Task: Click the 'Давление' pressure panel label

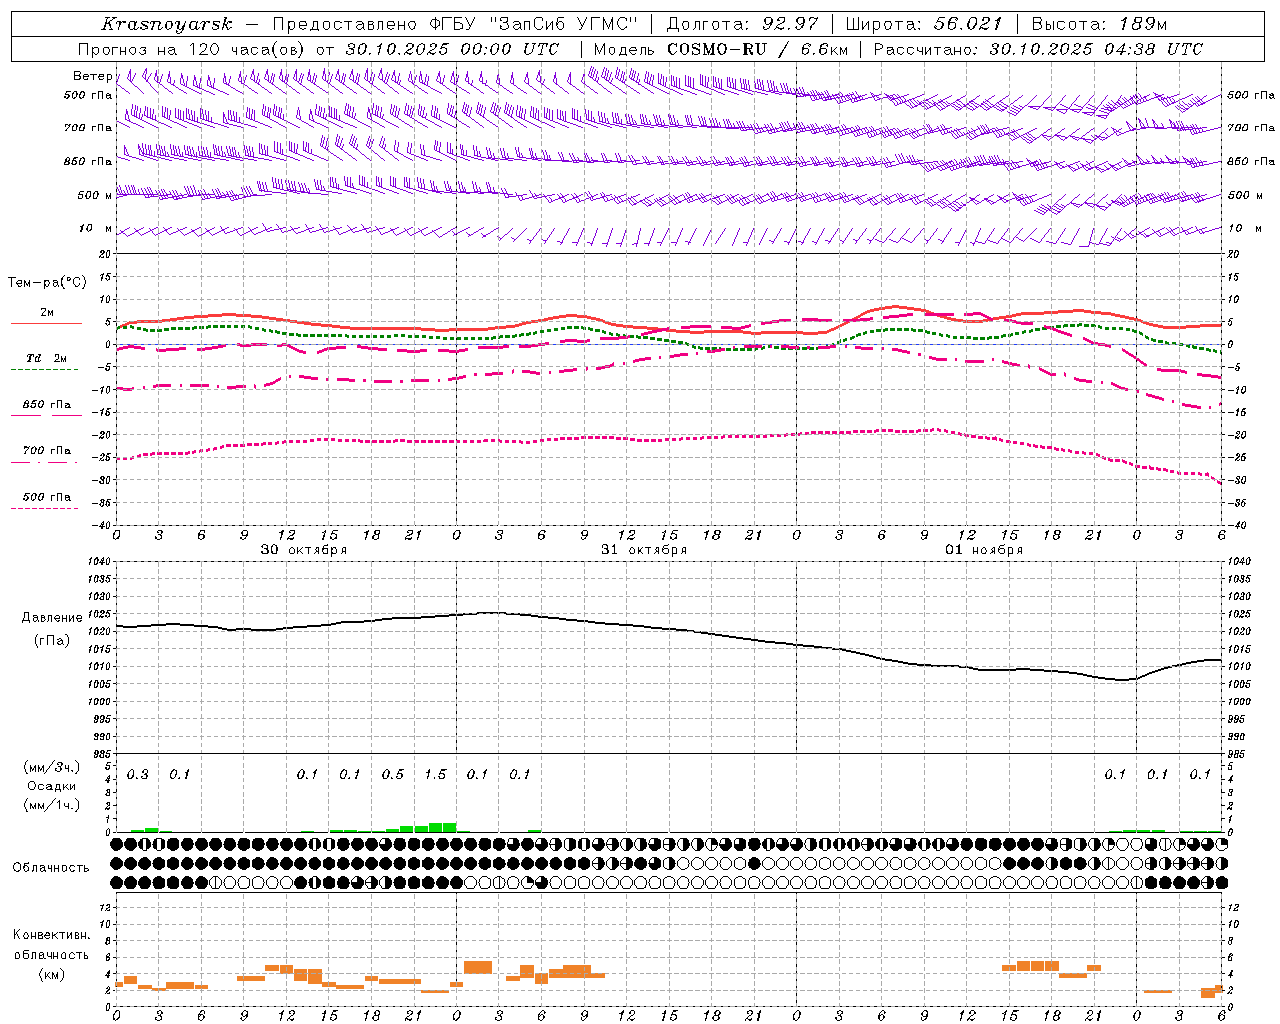Action: pos(52,618)
